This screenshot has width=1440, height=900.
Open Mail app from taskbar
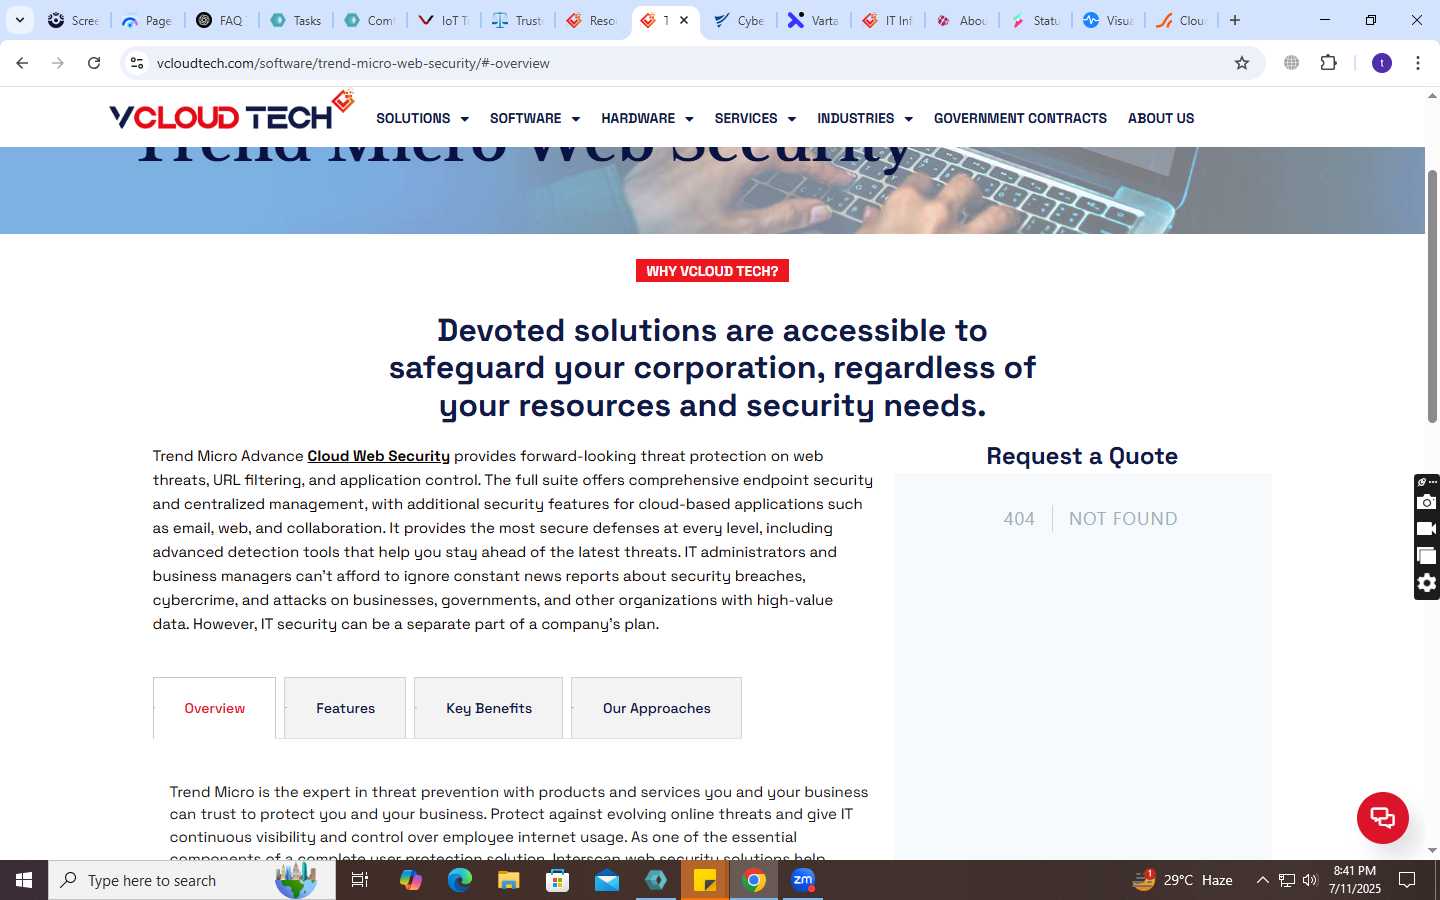pos(607,880)
